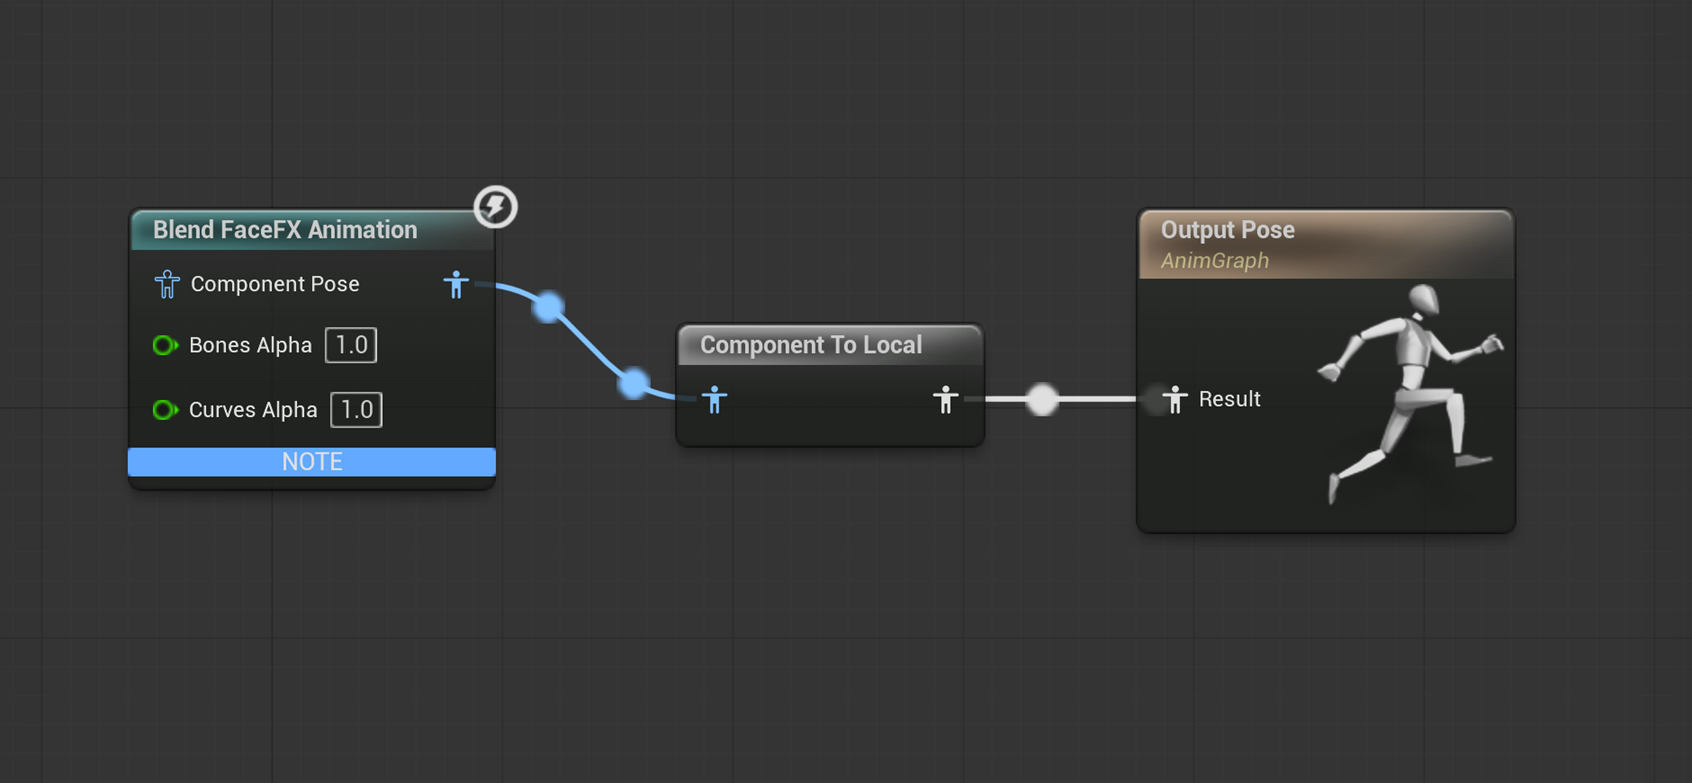Select the Output Pose node header
This screenshot has width=1692, height=783.
point(1326,244)
